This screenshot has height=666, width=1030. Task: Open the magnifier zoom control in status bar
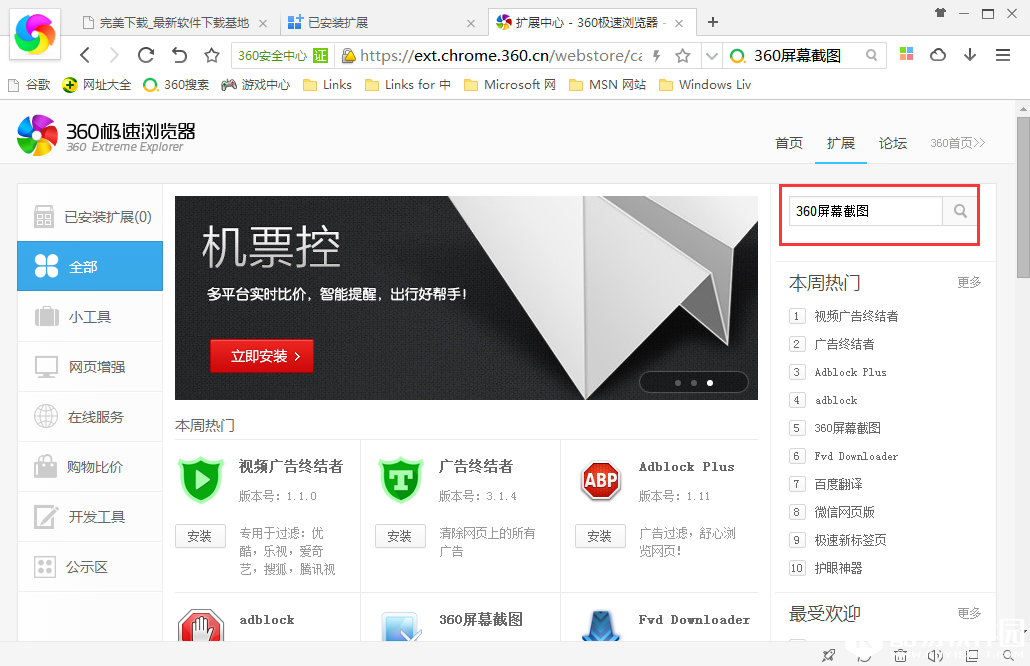click(x=1007, y=655)
